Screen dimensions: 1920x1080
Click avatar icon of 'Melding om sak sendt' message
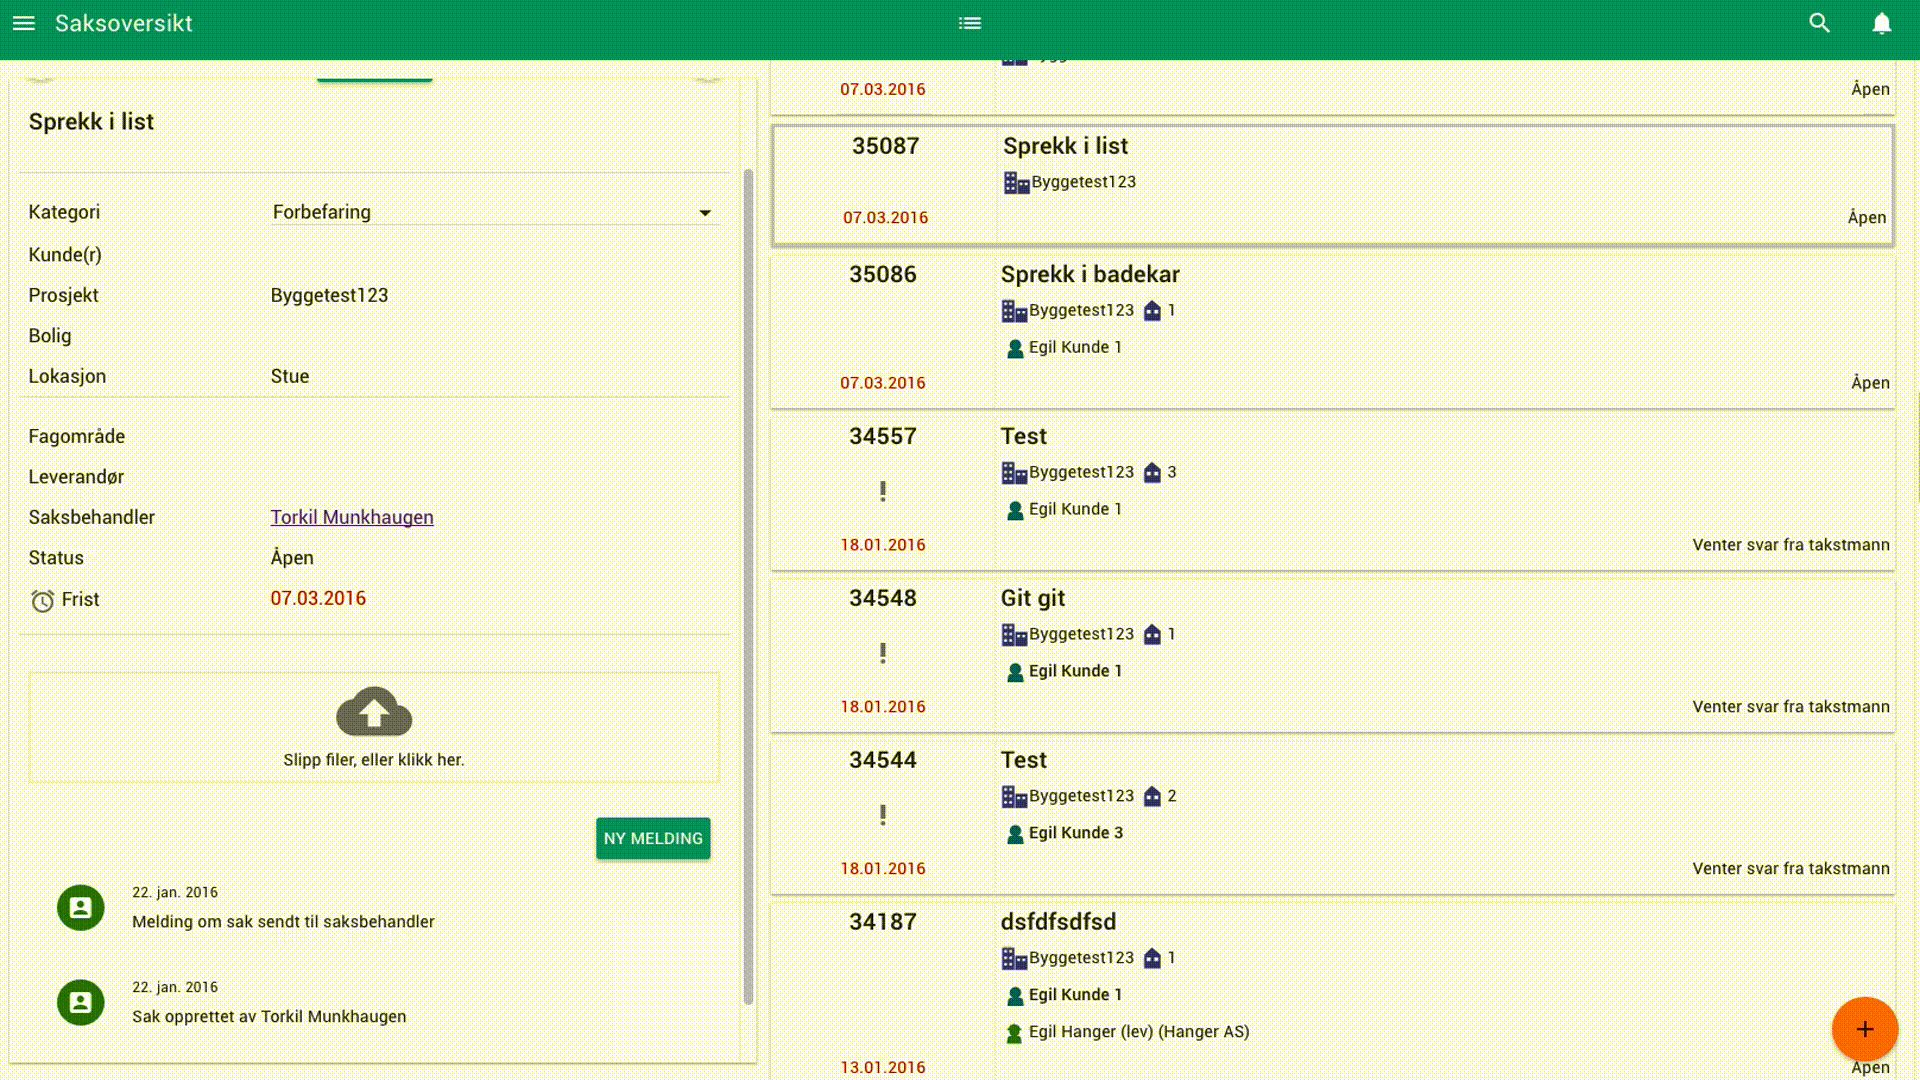pos(81,907)
